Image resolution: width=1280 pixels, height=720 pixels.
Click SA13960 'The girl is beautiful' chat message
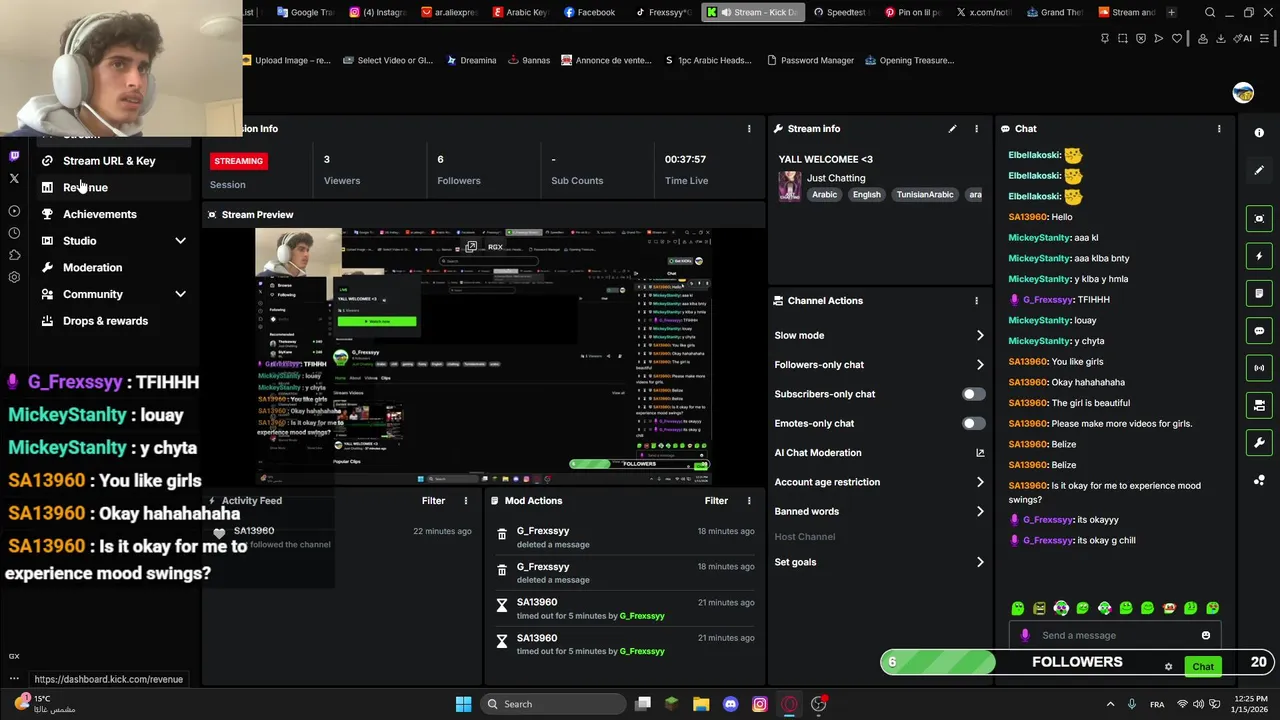1069,403
